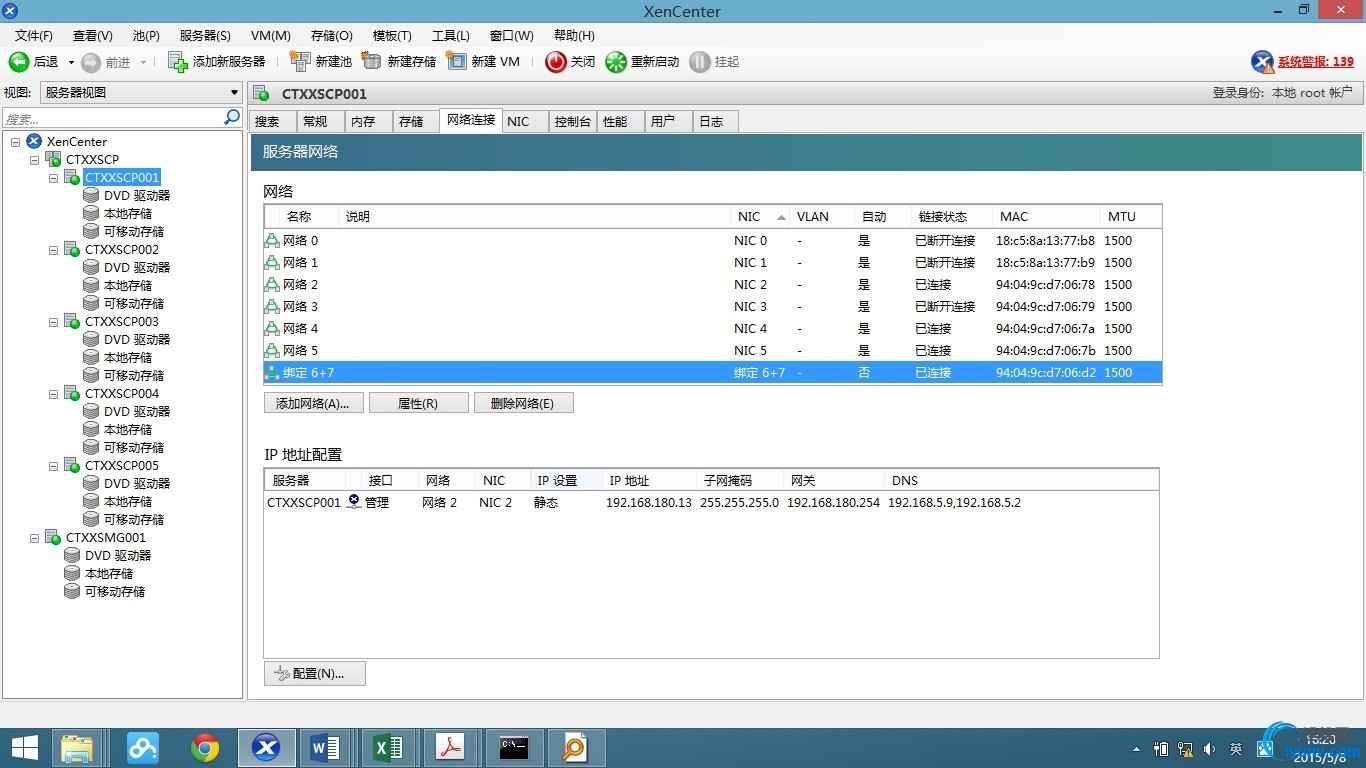Select the 网络 5 row in network list
This screenshot has height=768, width=1366.
pos(712,351)
